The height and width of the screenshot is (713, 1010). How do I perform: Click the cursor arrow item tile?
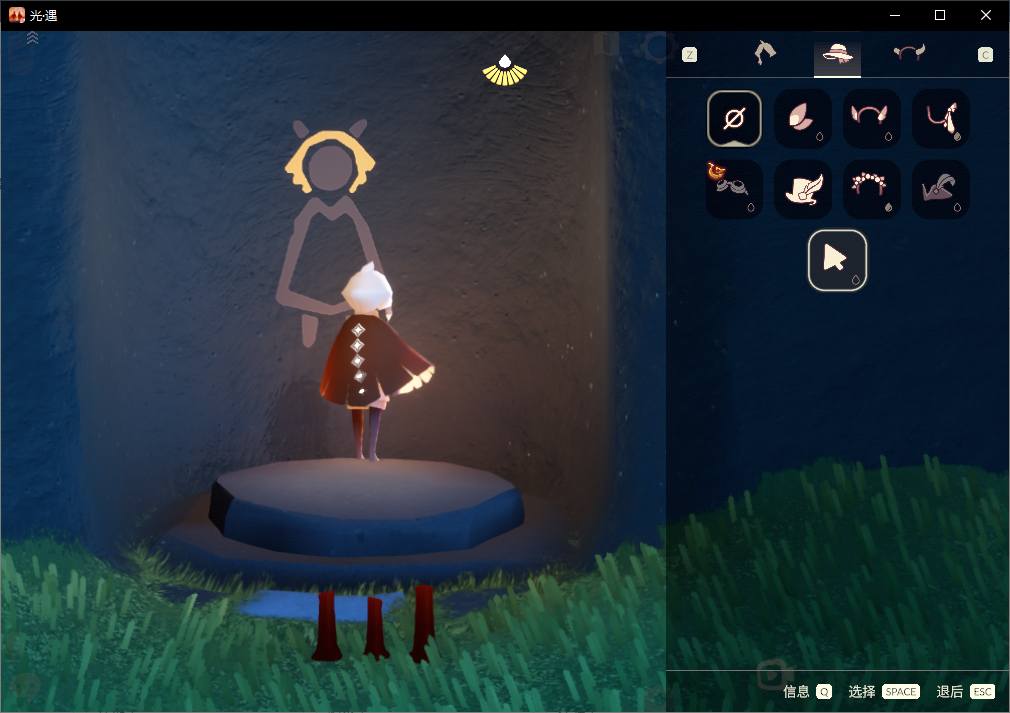click(837, 260)
